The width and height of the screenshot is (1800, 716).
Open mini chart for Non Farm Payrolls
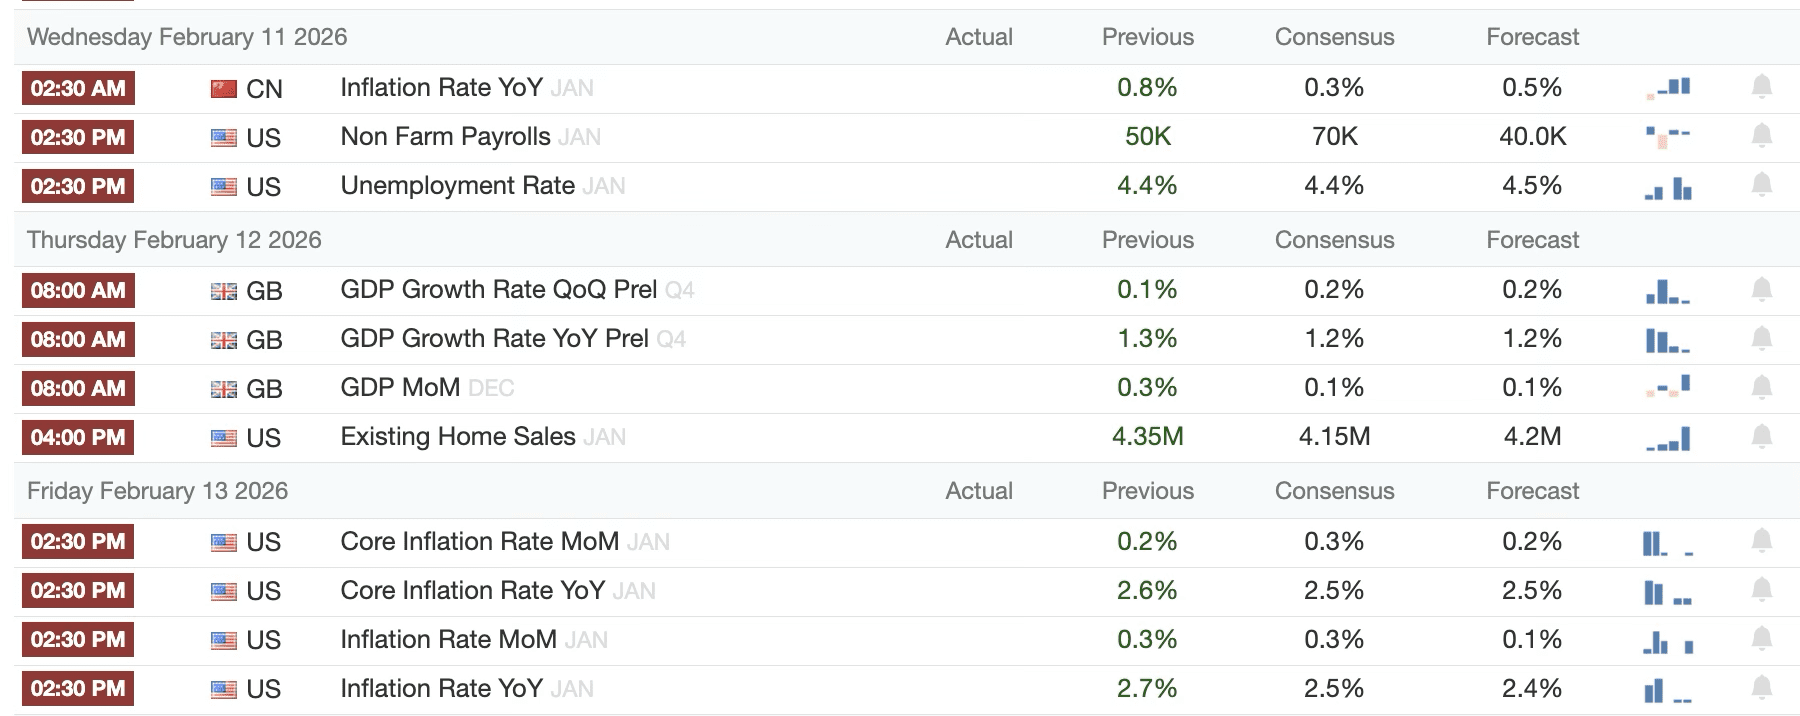click(1667, 136)
